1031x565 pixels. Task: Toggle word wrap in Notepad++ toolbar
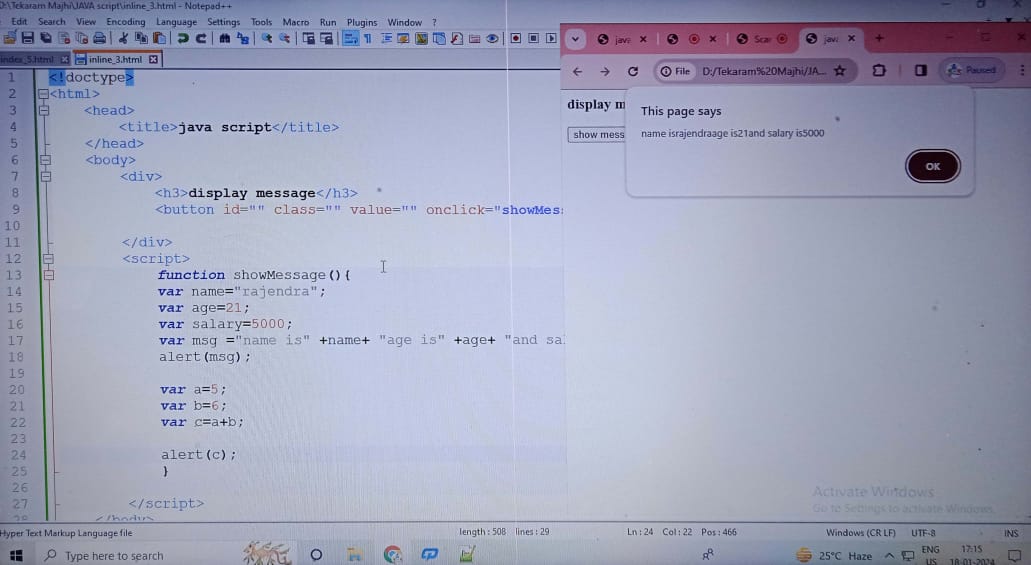[350, 39]
